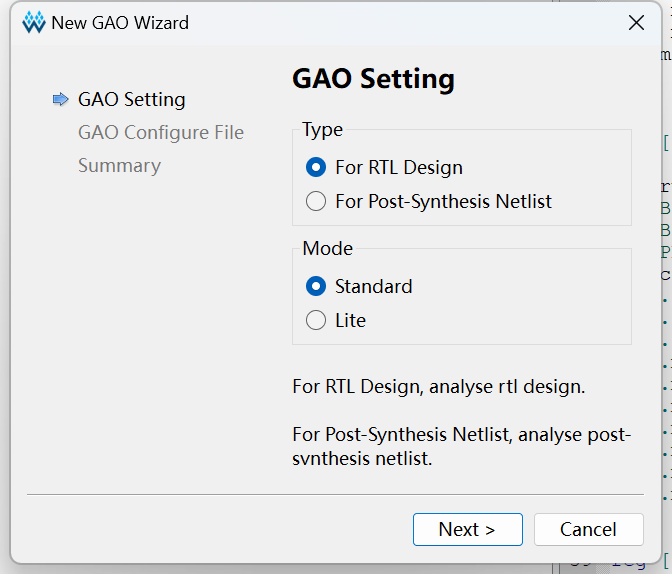Click the Next > button
Viewport: 672px width, 574px height.
point(468,529)
